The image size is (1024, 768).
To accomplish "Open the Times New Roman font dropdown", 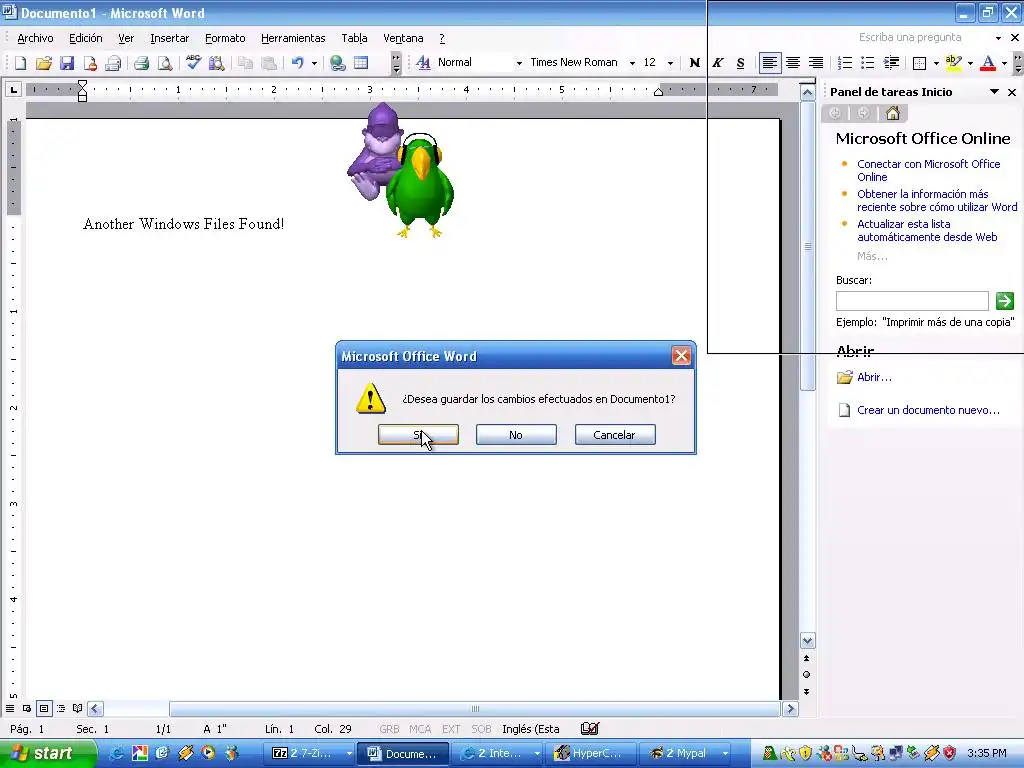I will 632,63.
